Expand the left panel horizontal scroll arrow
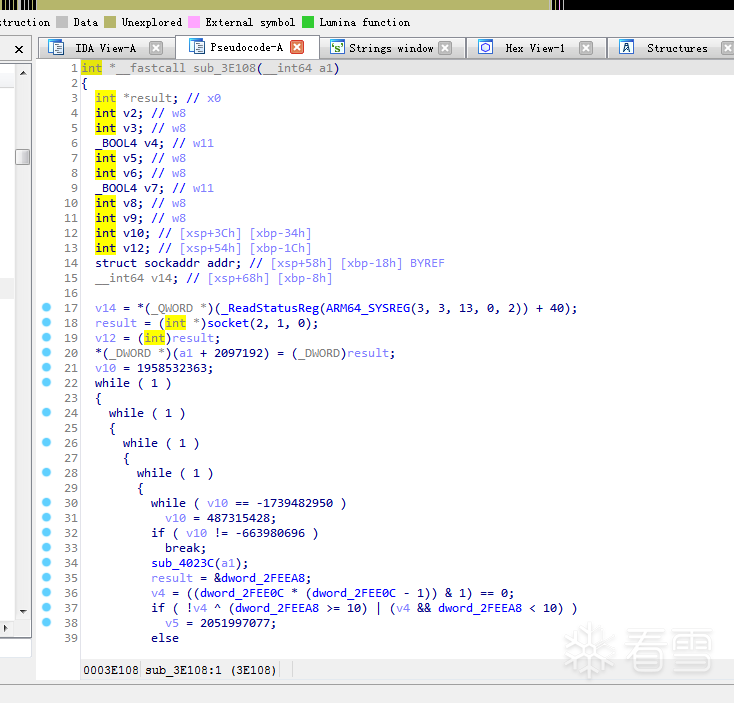The image size is (734, 703). coord(6,628)
